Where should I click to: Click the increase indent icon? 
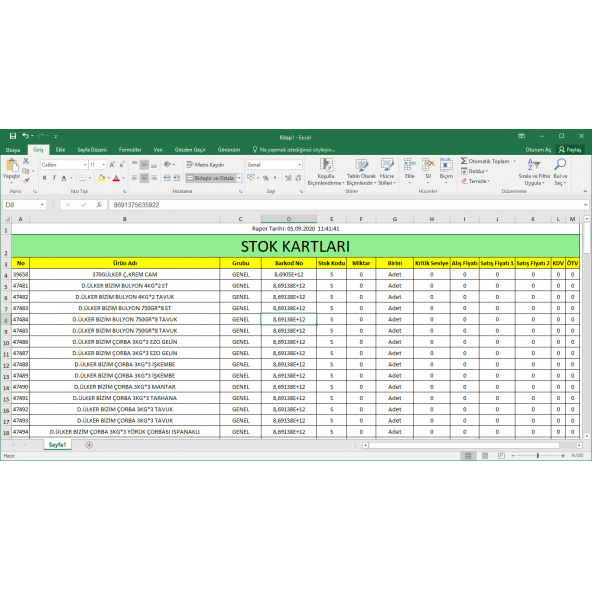tap(177, 178)
